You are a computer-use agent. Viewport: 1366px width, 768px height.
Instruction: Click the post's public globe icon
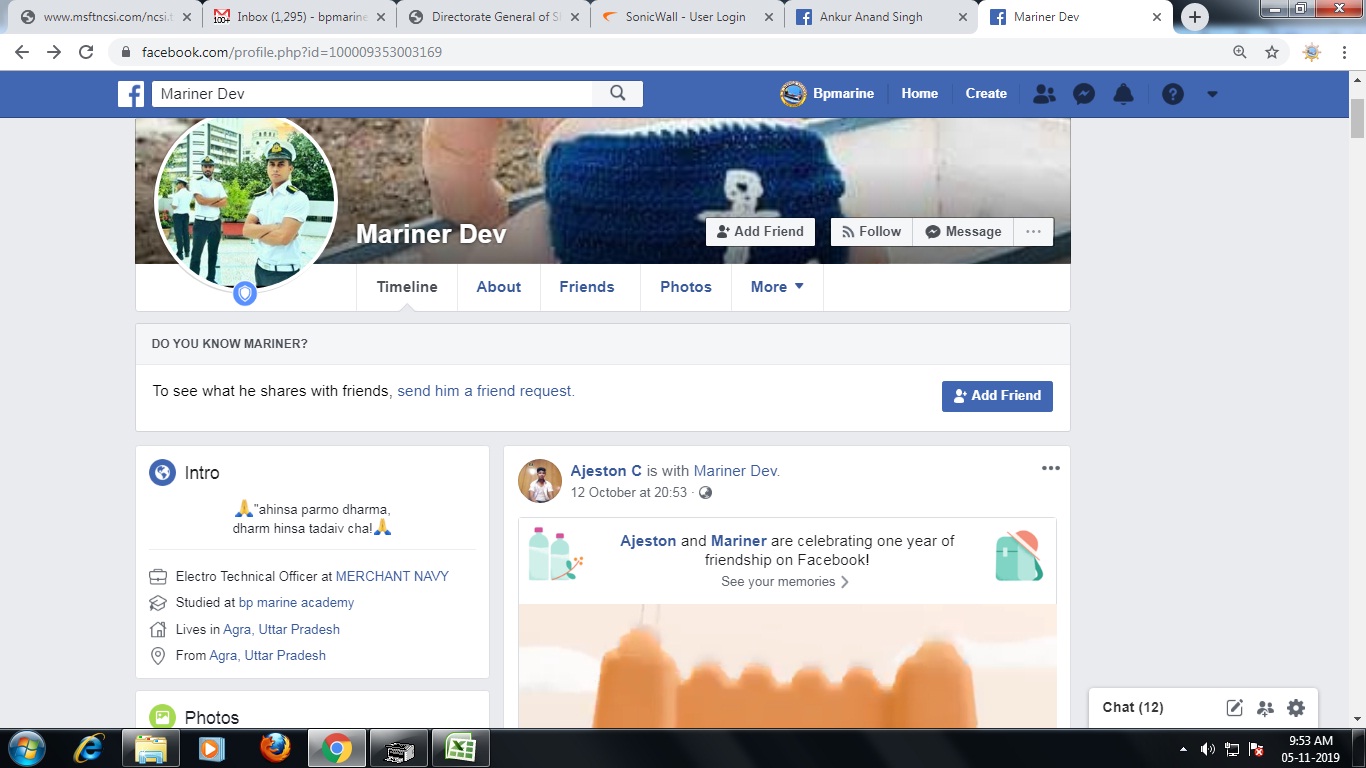[x=705, y=493]
